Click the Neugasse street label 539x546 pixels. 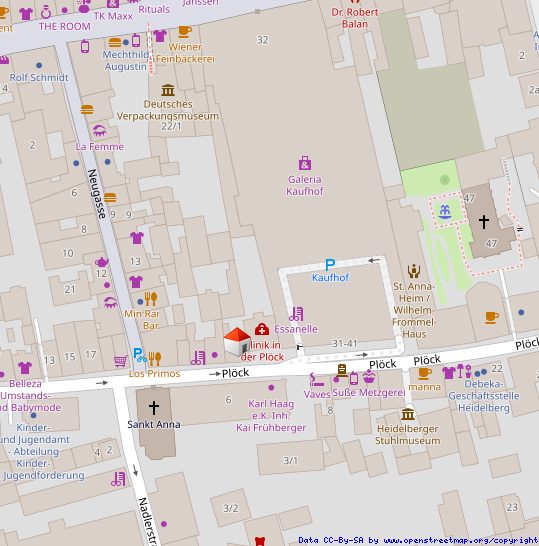[97, 194]
